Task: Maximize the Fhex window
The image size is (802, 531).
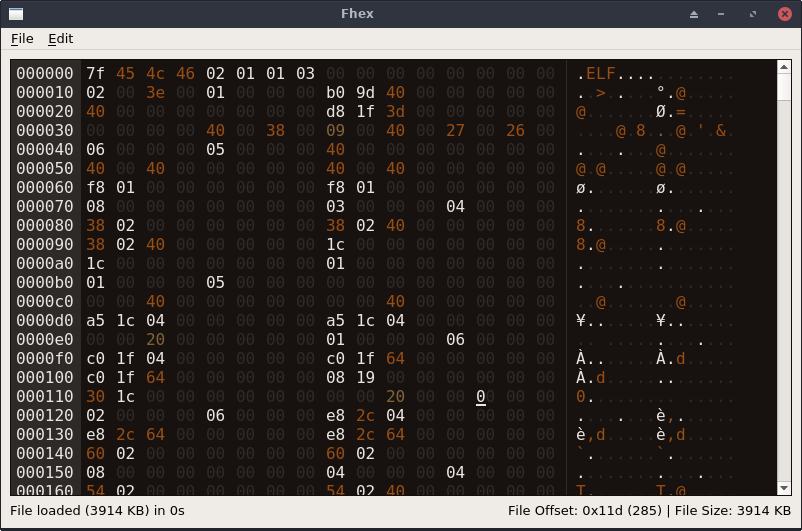Action: tap(752, 14)
